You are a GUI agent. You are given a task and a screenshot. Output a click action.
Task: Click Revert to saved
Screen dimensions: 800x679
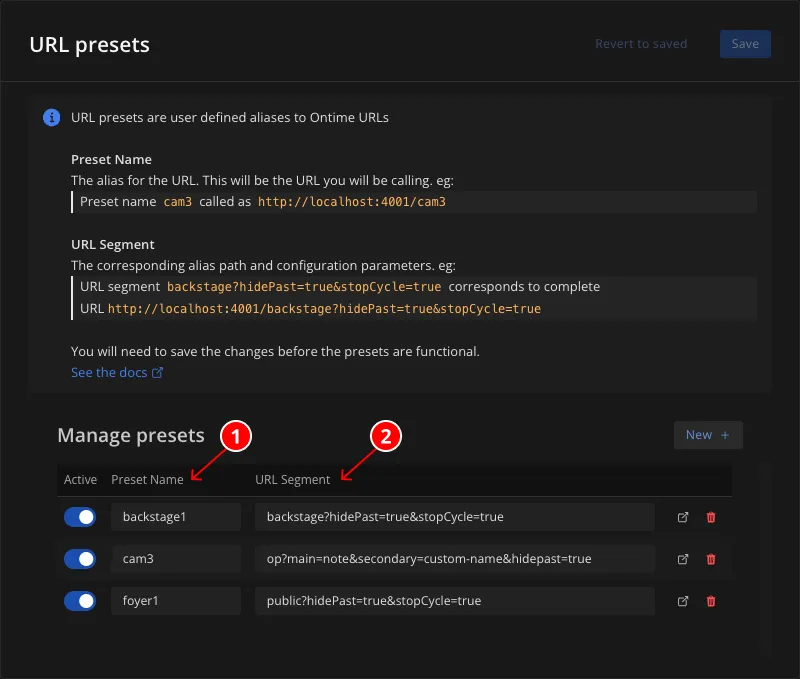640,43
